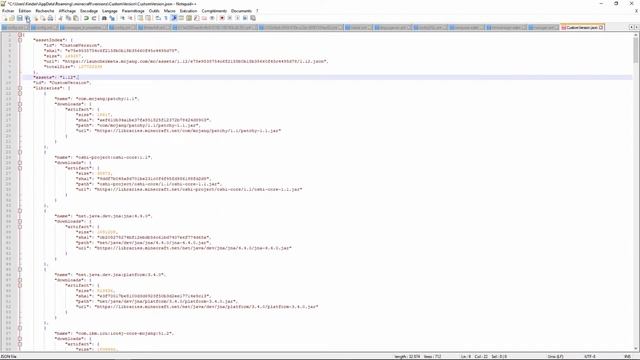This screenshot has width=640, height=360.
Task: Open the Compléments menu
Action: pos(214,11)
